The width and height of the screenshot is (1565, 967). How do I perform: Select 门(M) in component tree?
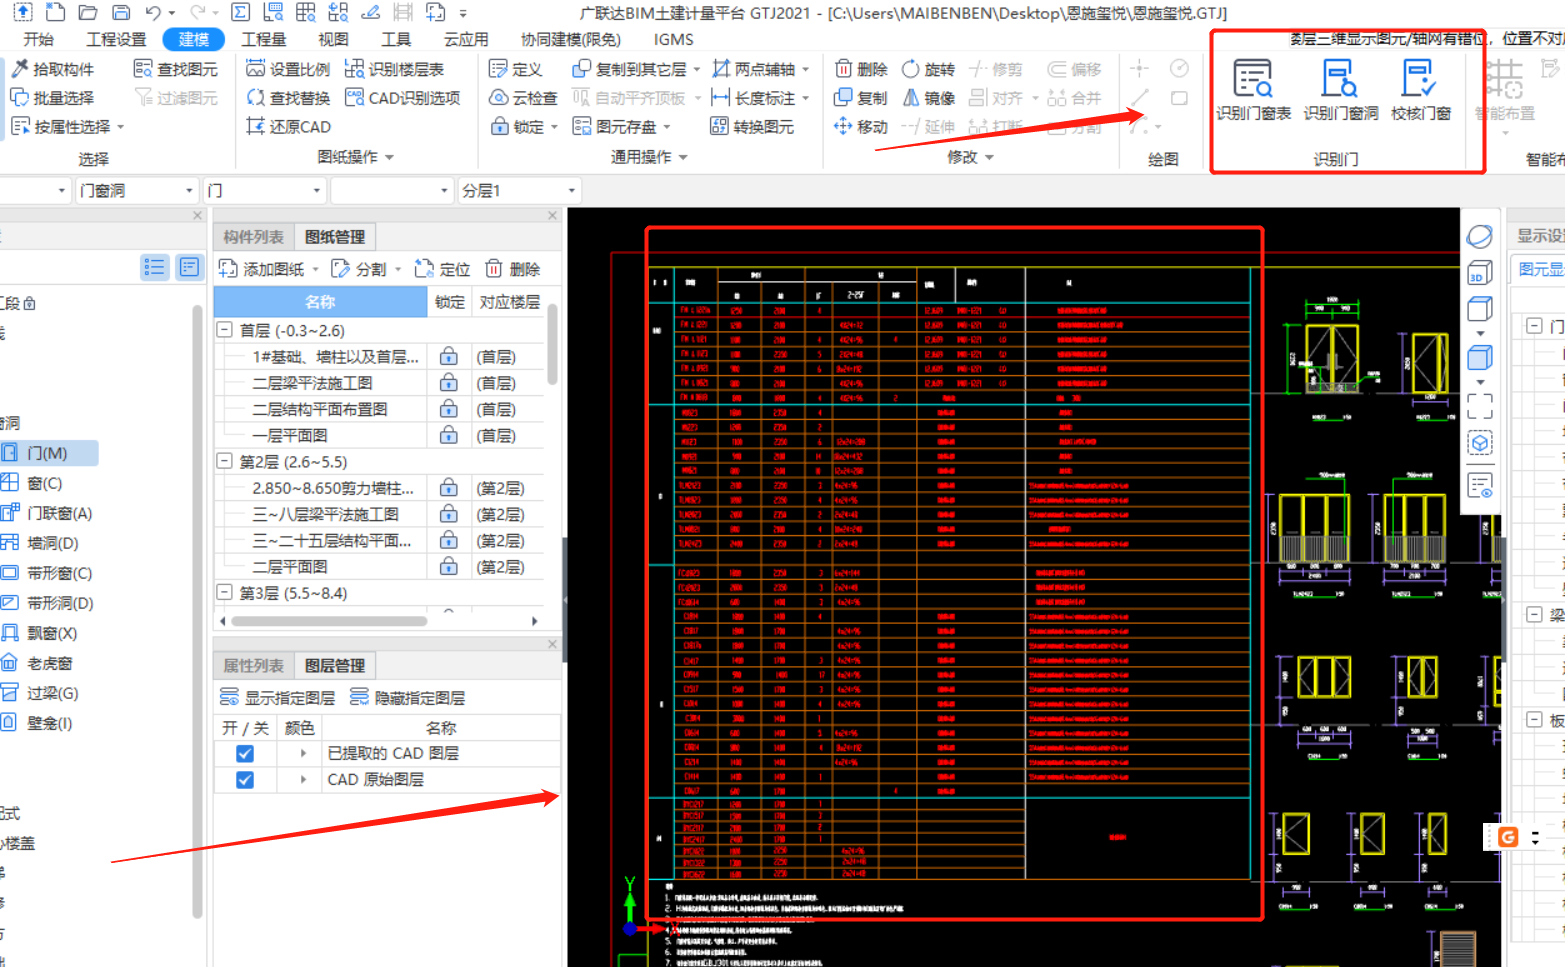[x=48, y=453]
